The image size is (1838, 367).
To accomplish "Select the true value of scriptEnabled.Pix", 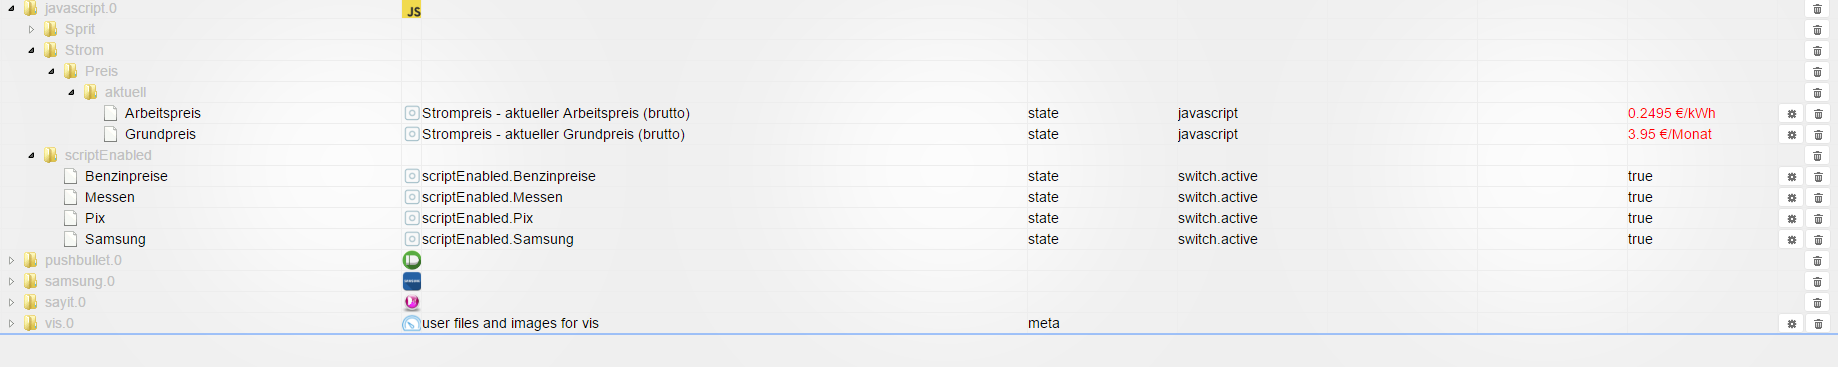I will 1640,218.
